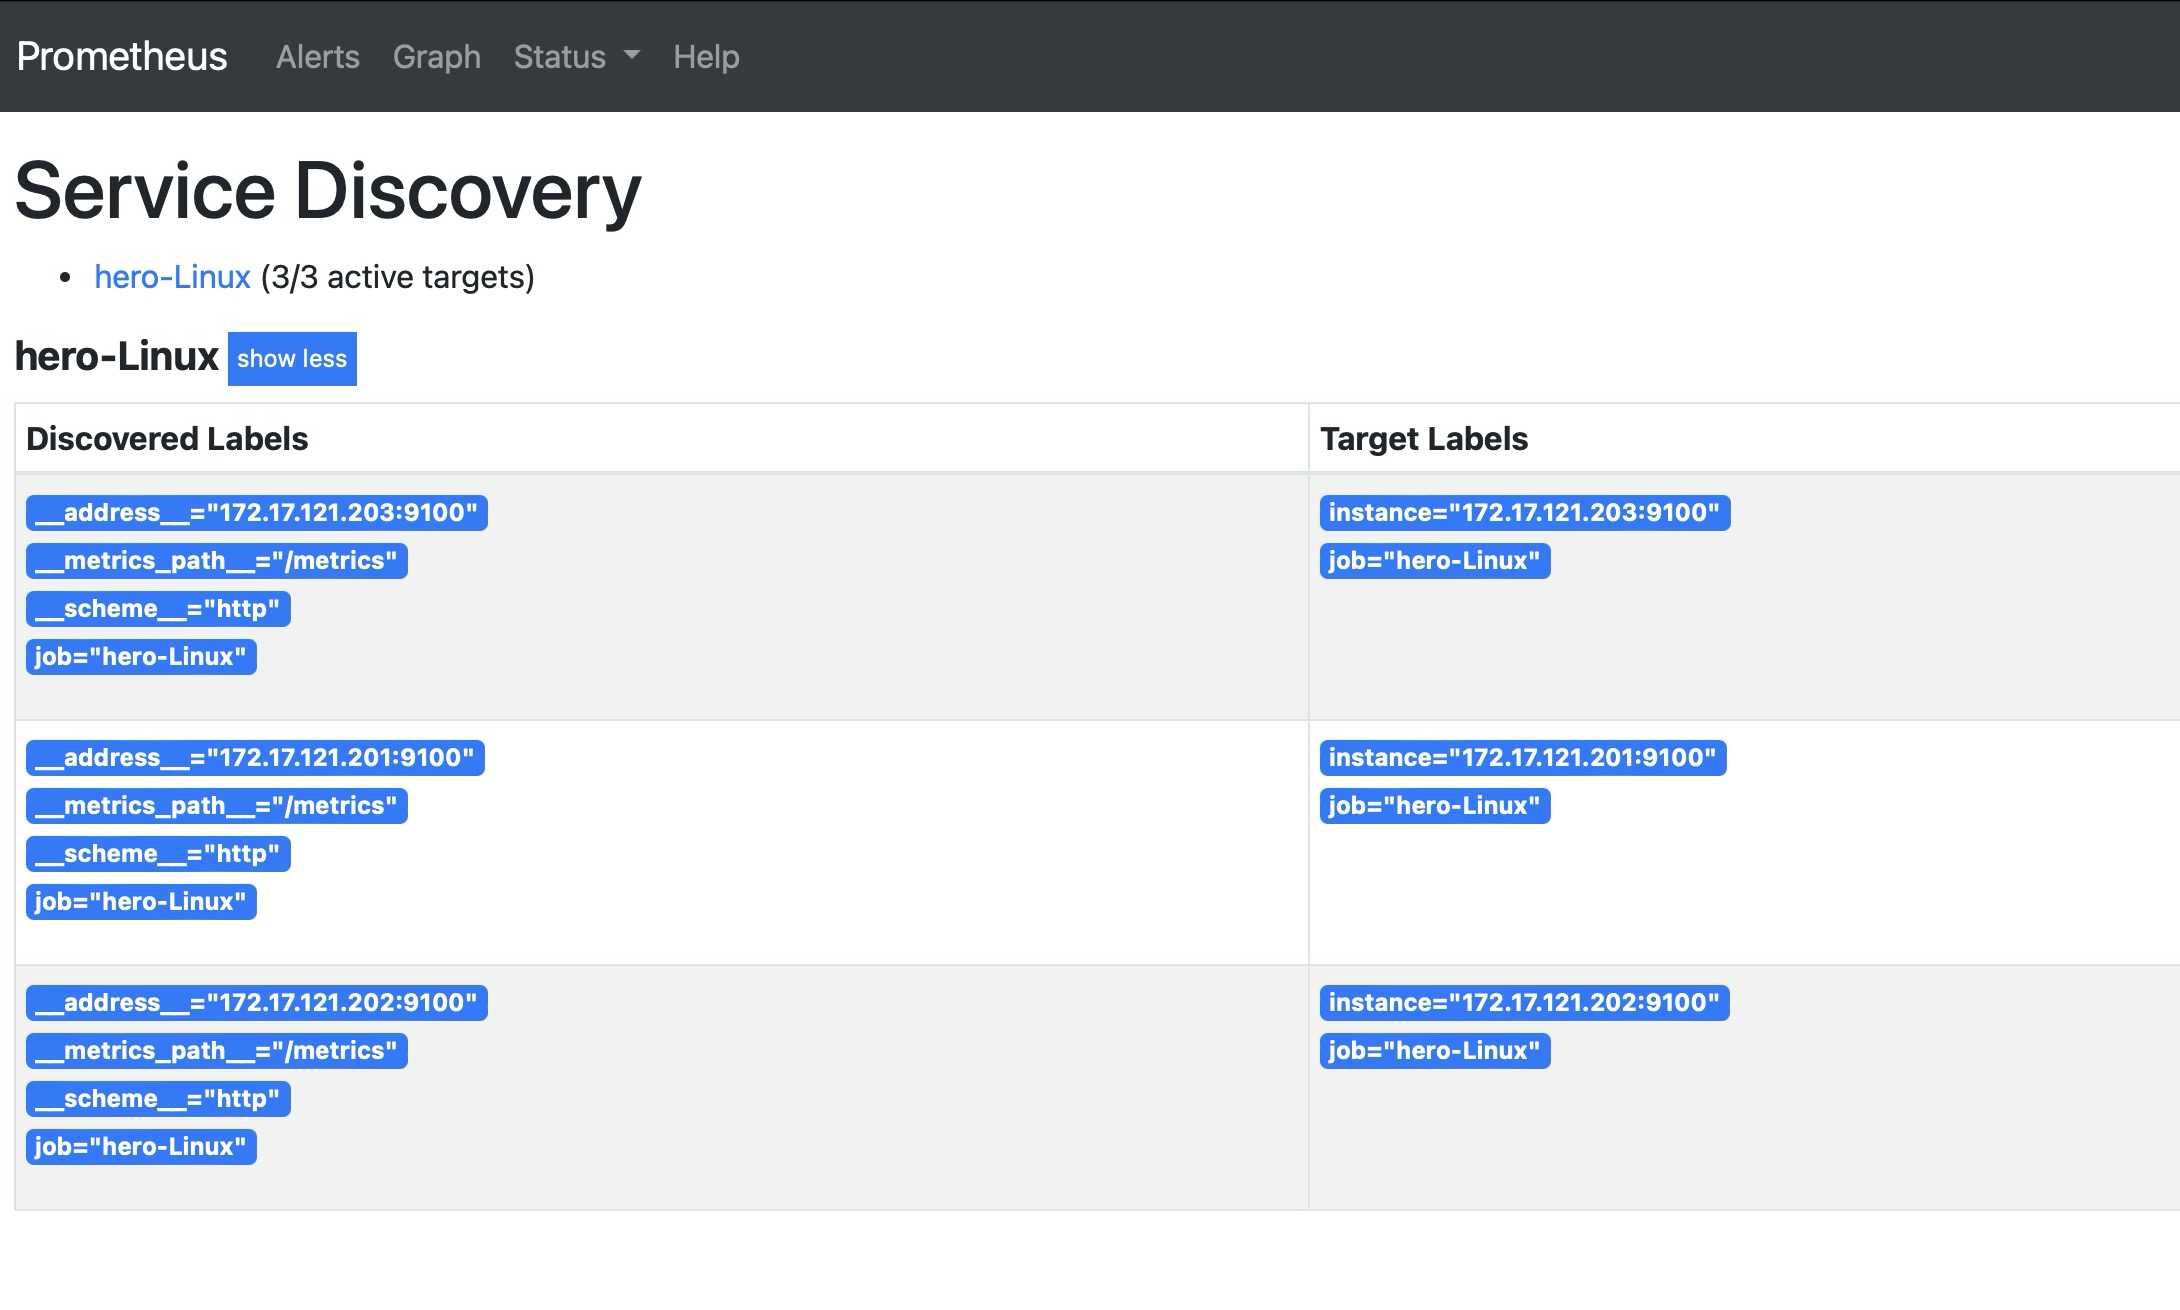Select the instance 172.17.121.201:9100 target label
This screenshot has width=2180, height=1310.
coord(1523,758)
